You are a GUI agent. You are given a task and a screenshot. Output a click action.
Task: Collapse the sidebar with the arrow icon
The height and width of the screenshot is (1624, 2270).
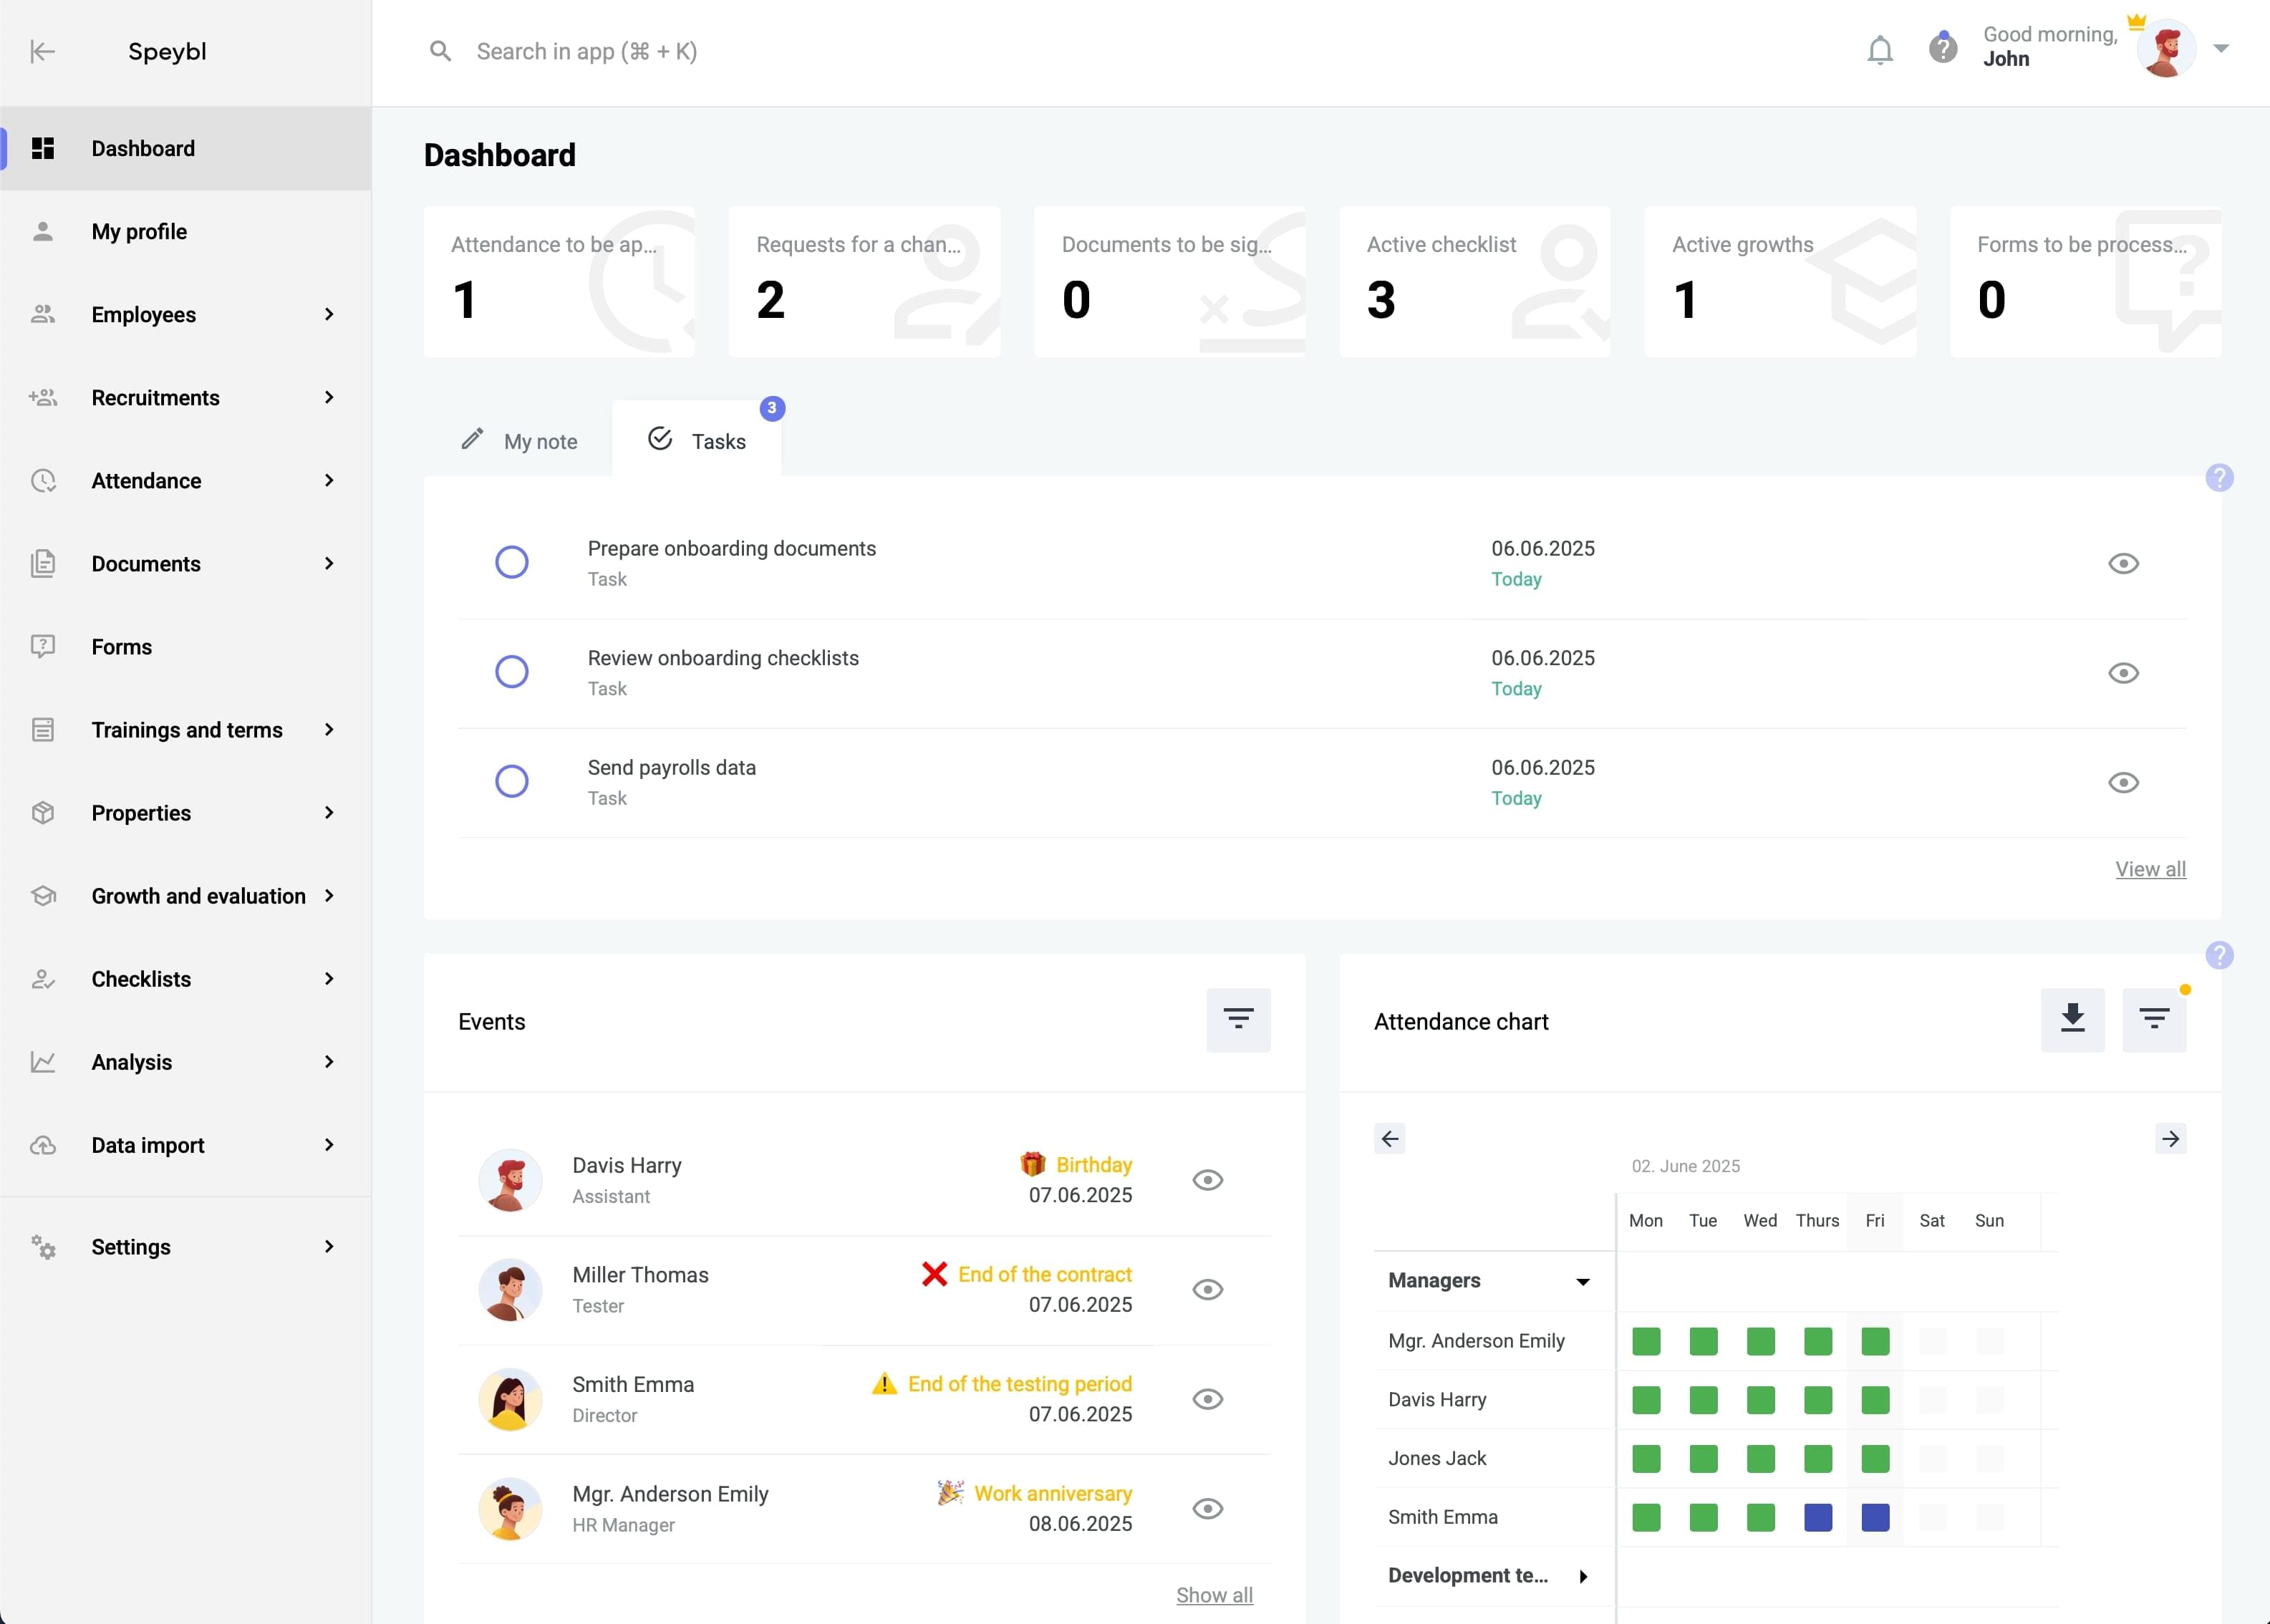tap(42, 51)
